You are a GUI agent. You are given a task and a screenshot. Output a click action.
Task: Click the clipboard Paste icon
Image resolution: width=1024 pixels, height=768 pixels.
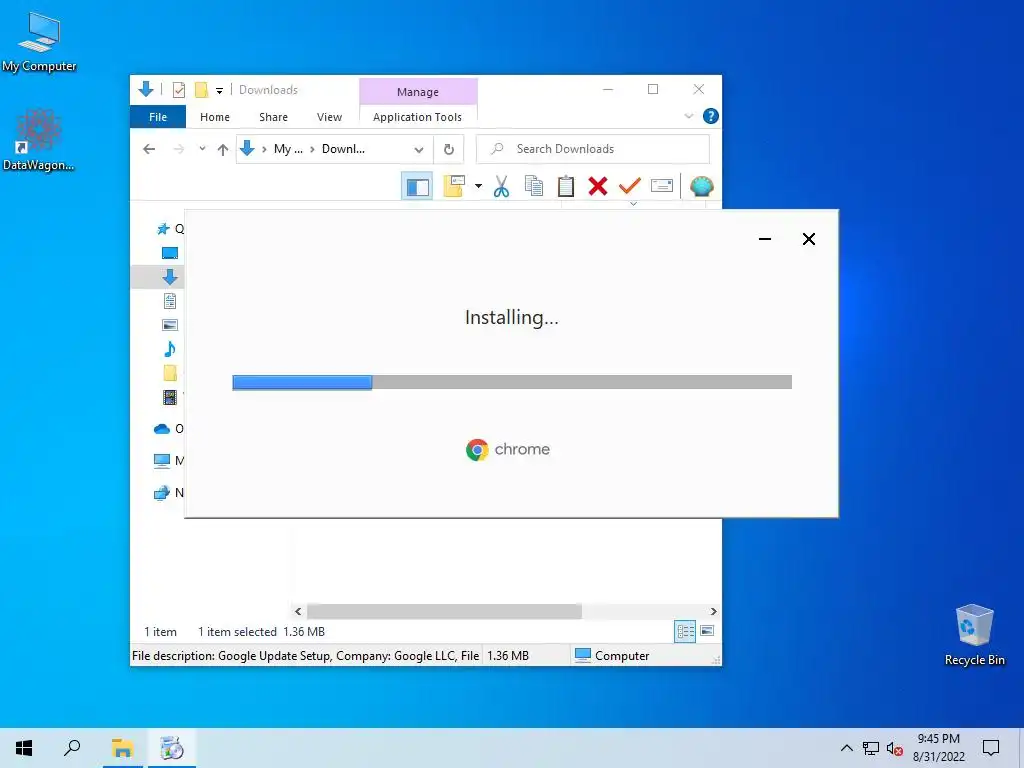(566, 186)
